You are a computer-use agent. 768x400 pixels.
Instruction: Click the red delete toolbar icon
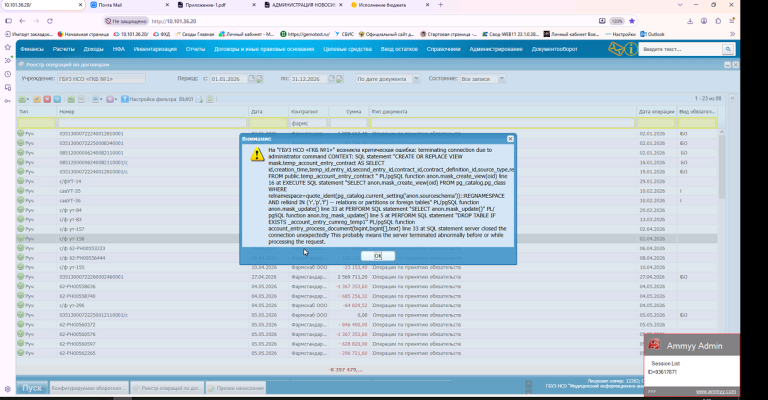click(x=47, y=99)
